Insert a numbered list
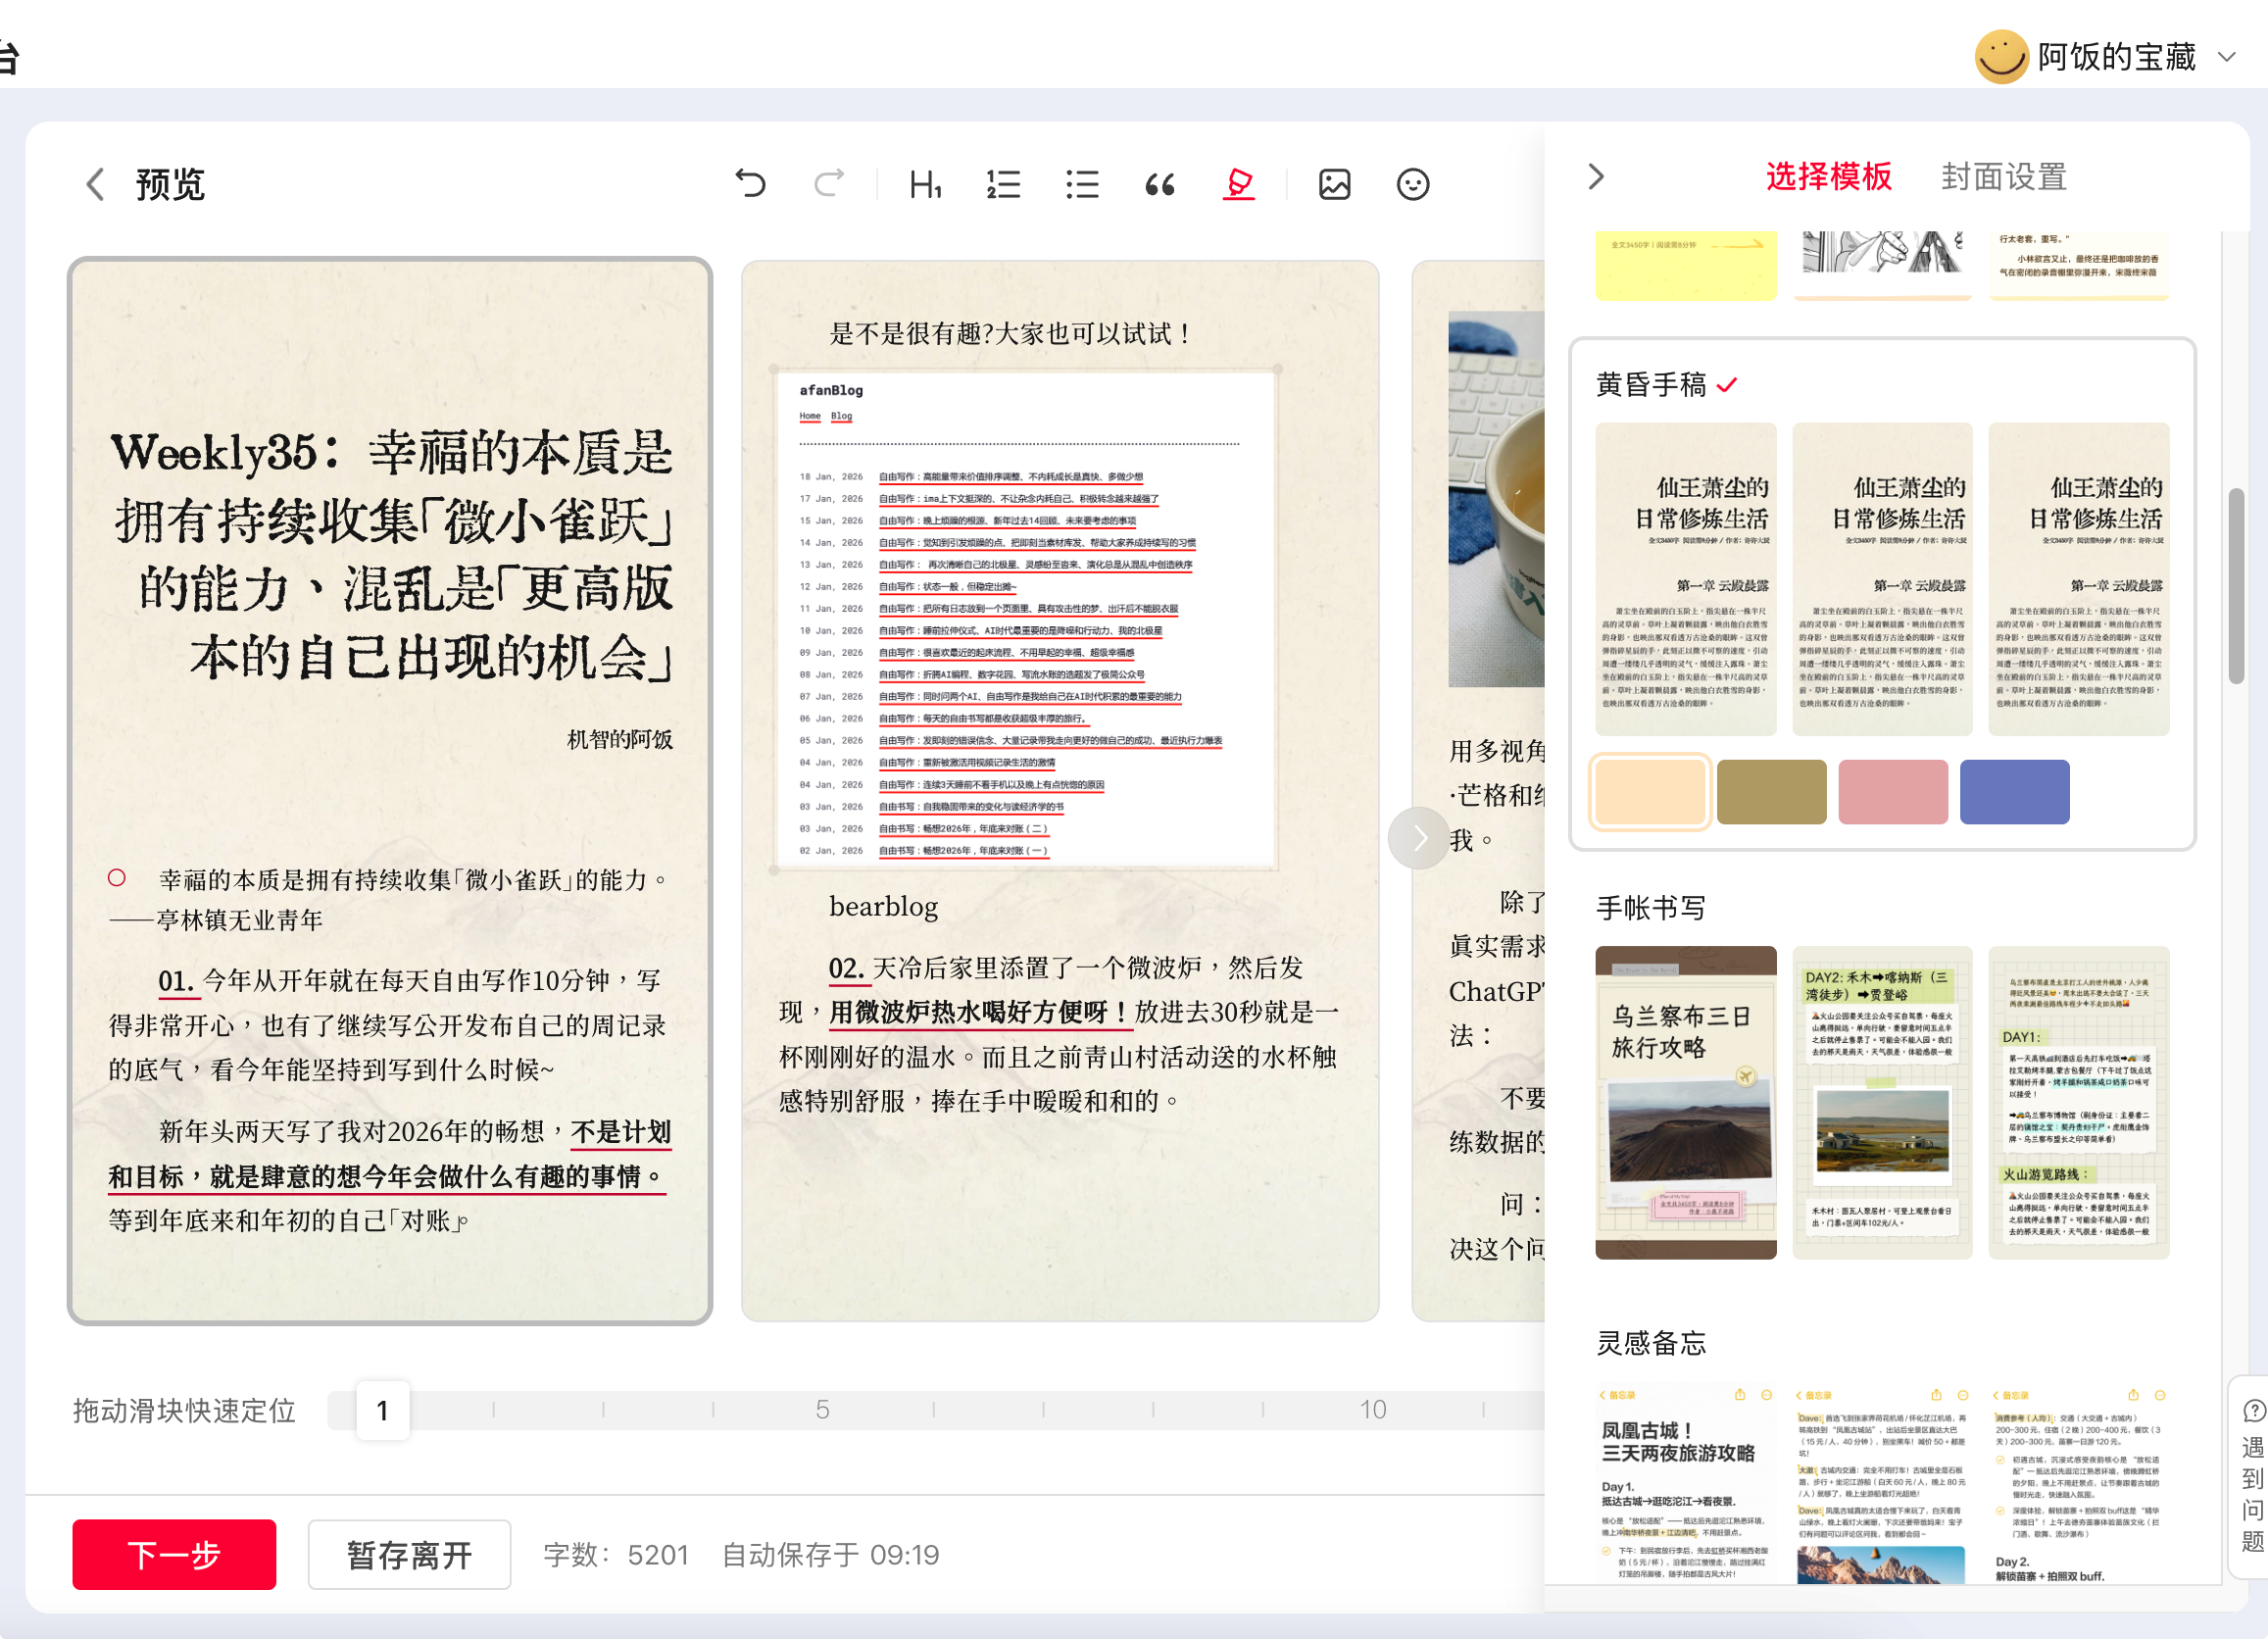Screen dimensions: 2268x1639 (1003, 184)
